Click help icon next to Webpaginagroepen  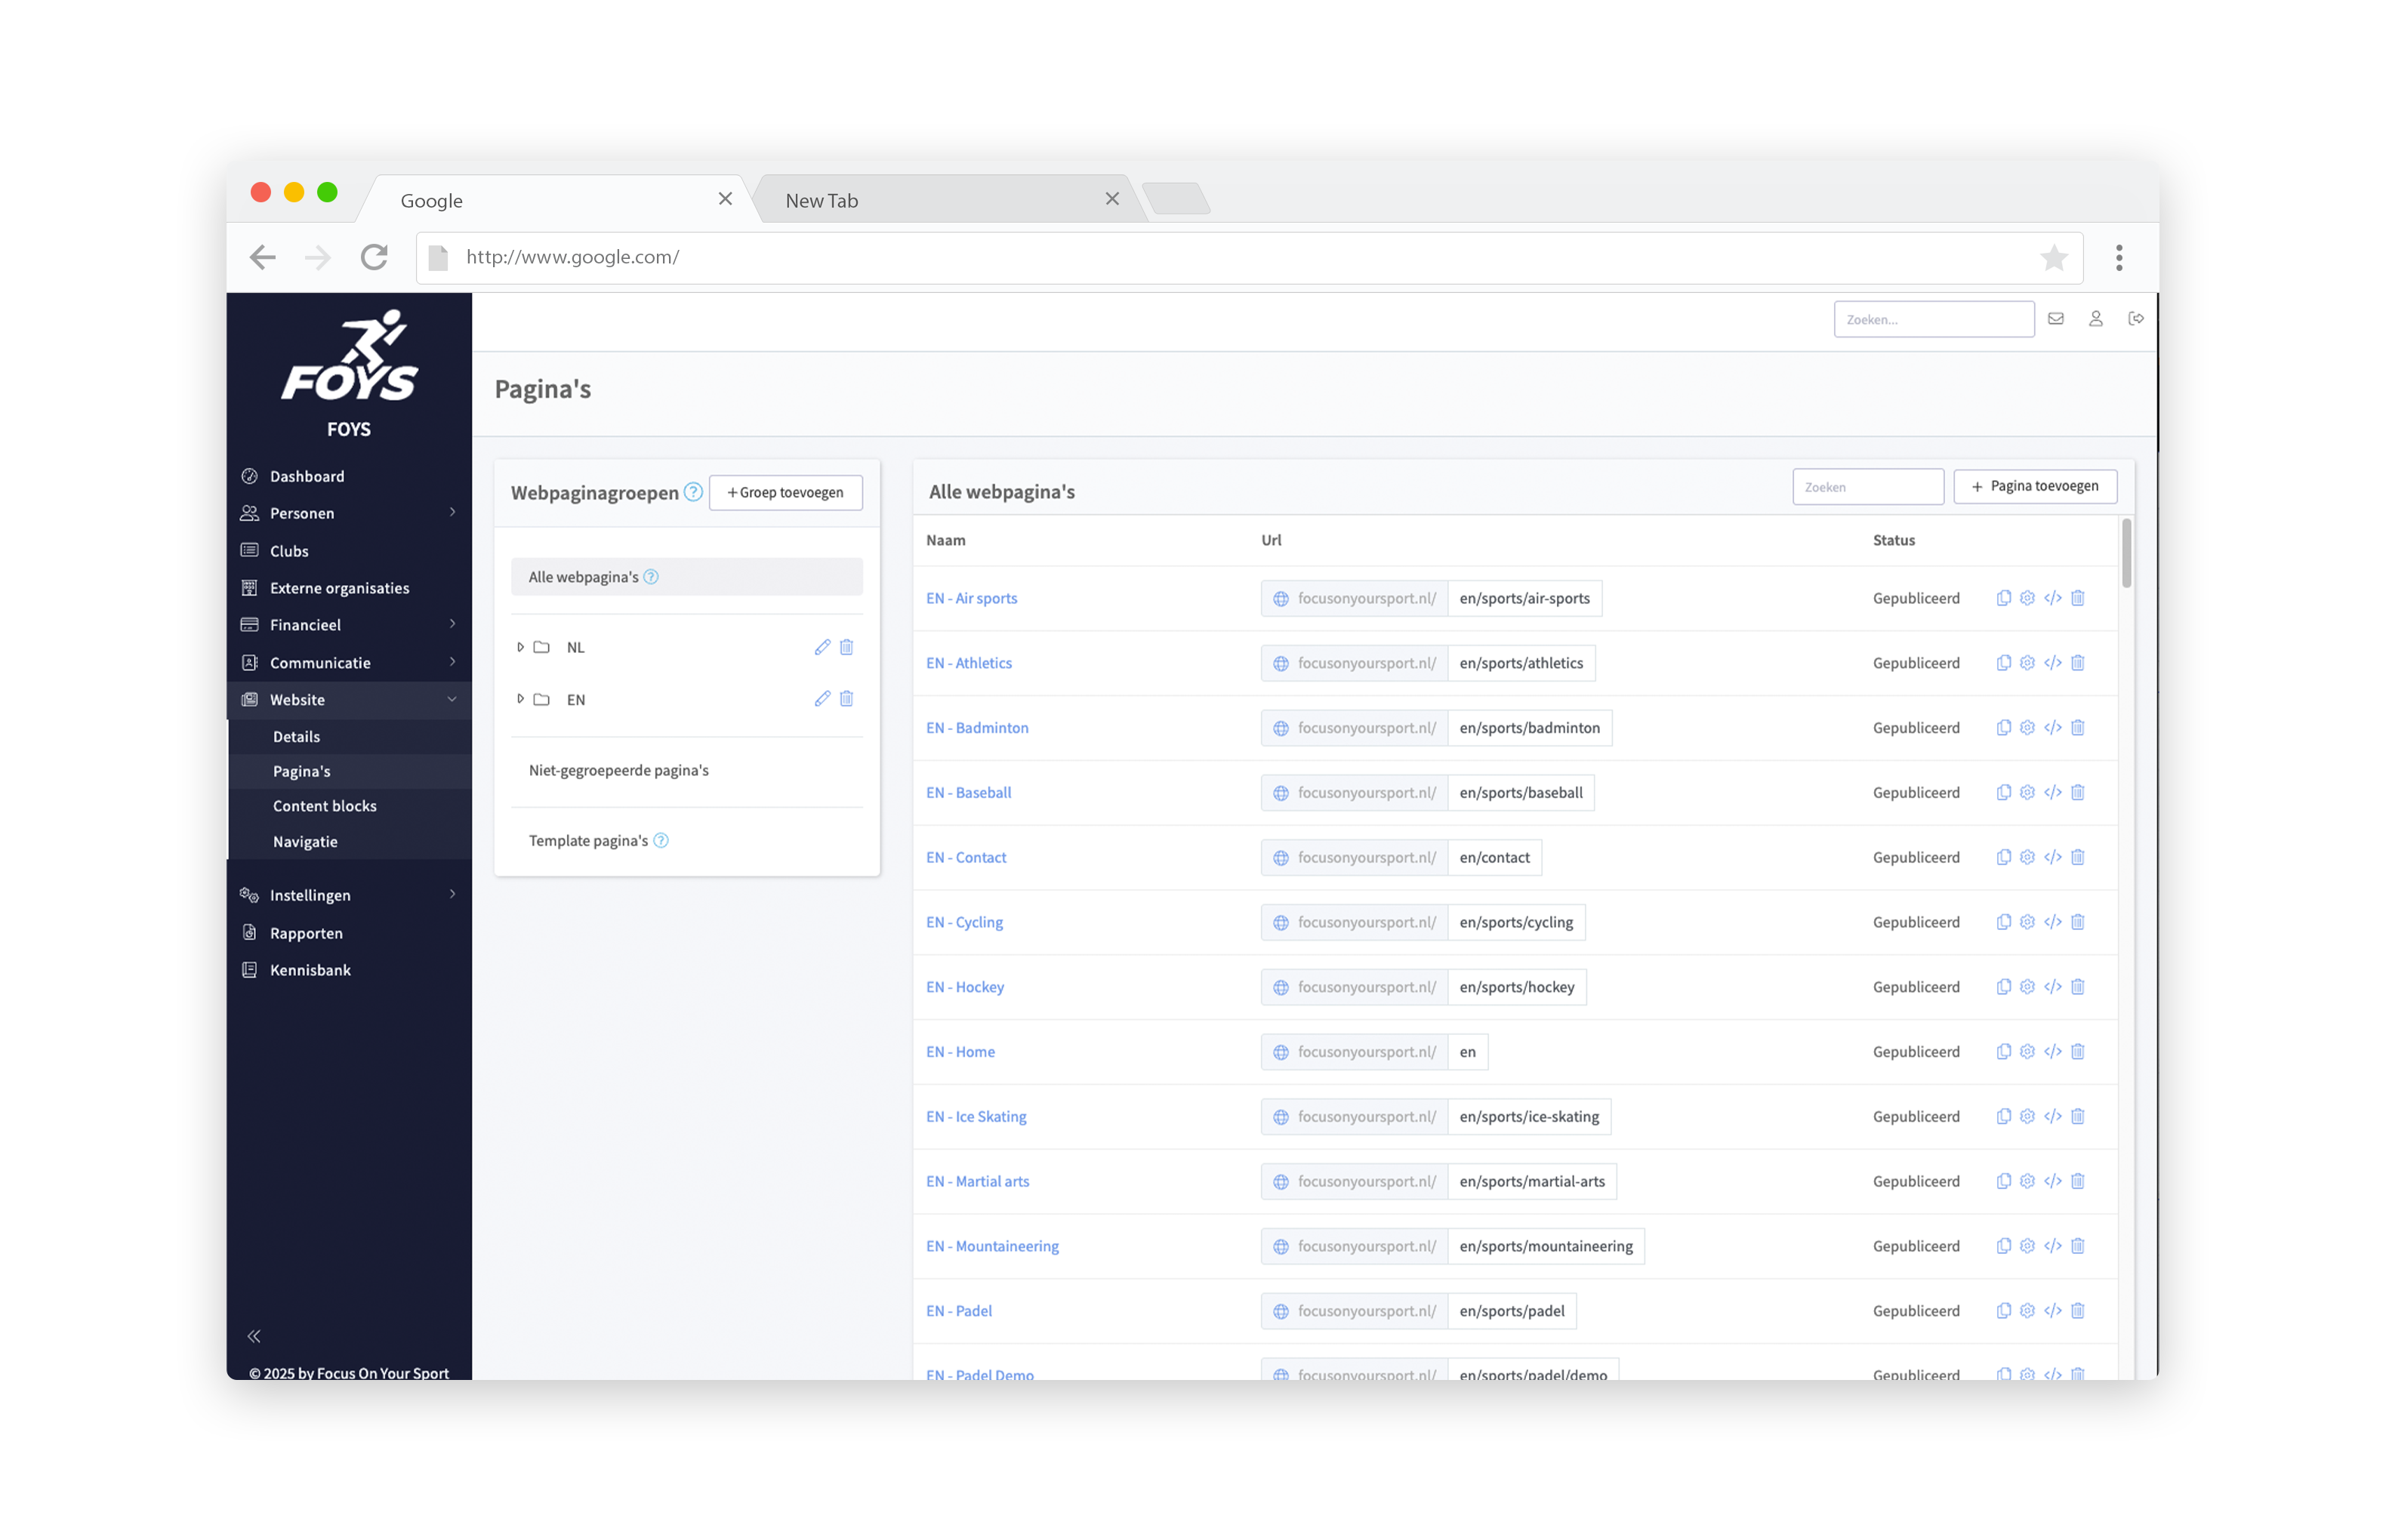tap(693, 492)
